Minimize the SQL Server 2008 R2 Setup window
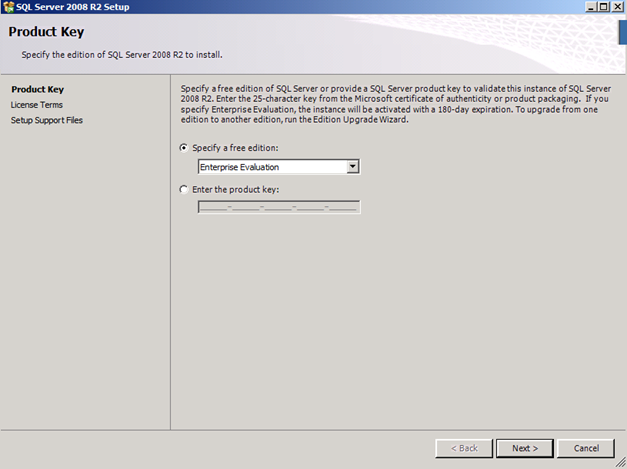The image size is (627, 469). tap(591, 6)
